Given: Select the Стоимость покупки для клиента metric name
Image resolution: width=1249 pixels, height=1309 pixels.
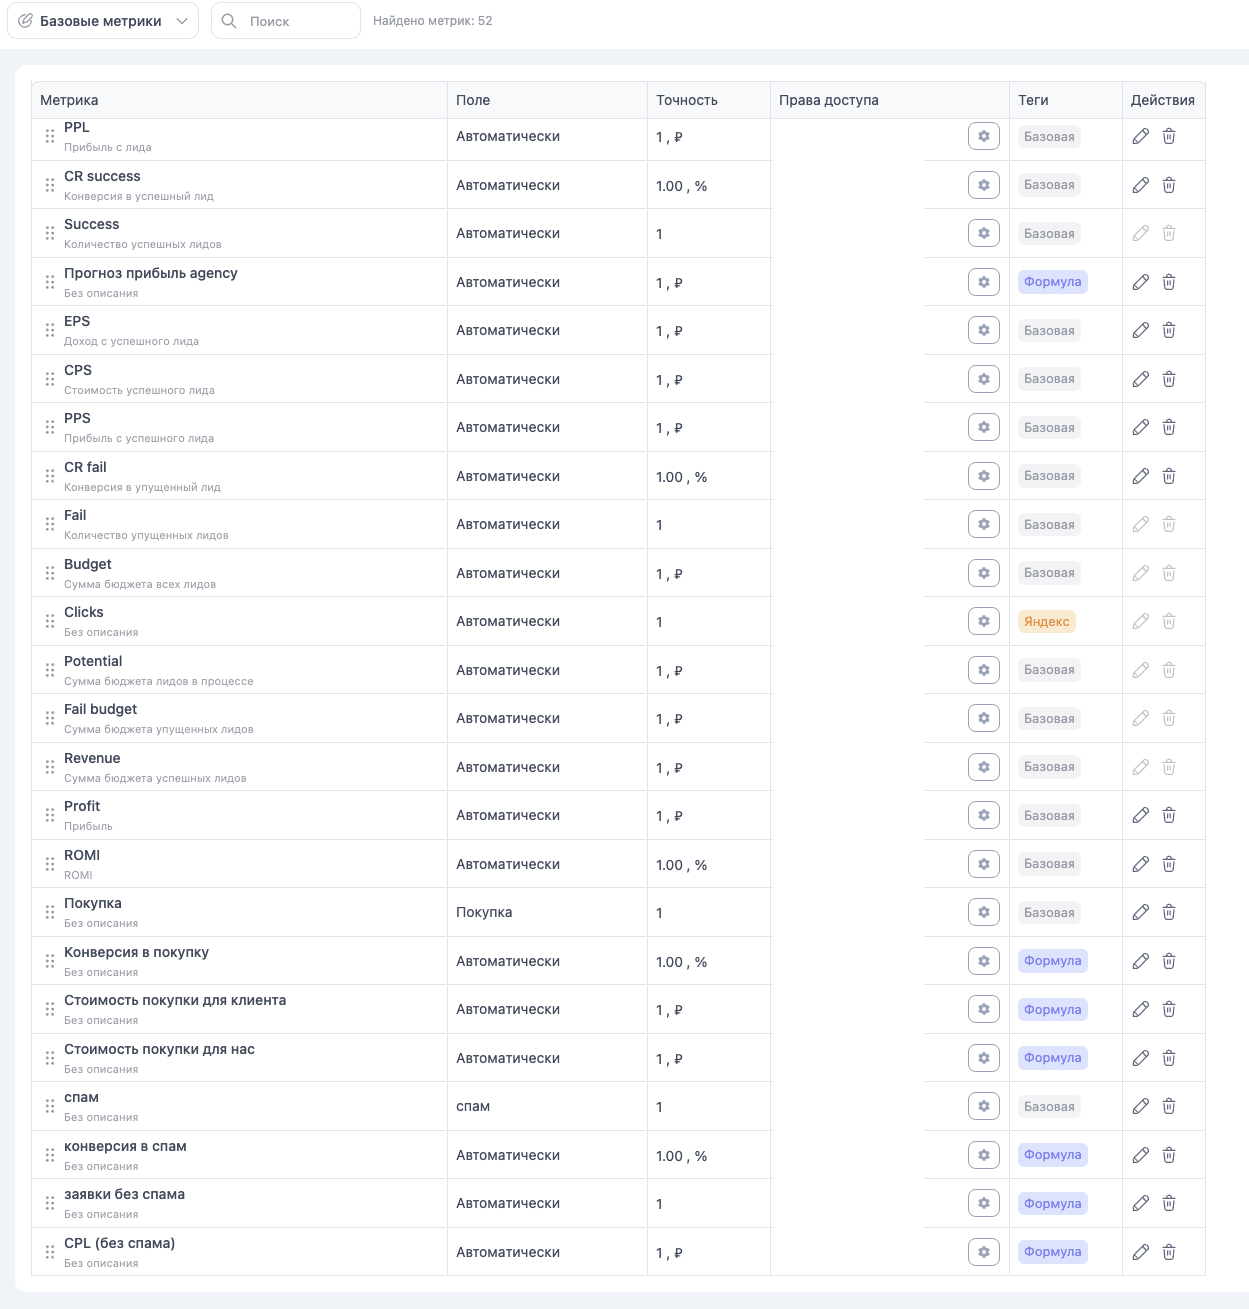Looking at the screenshot, I should 175,1000.
